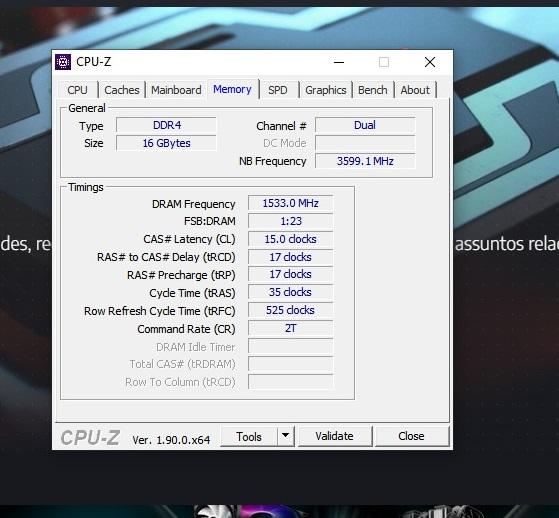
Task: Click the Close button at bottom
Action: (x=411, y=436)
